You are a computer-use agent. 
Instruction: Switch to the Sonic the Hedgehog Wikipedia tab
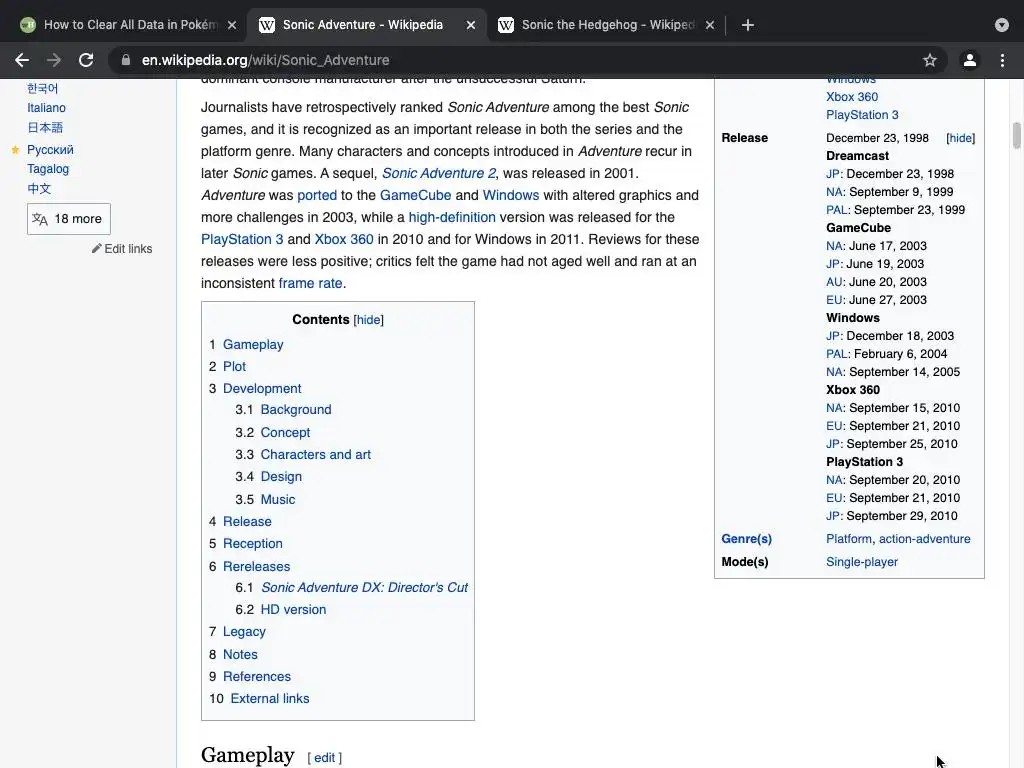(607, 25)
